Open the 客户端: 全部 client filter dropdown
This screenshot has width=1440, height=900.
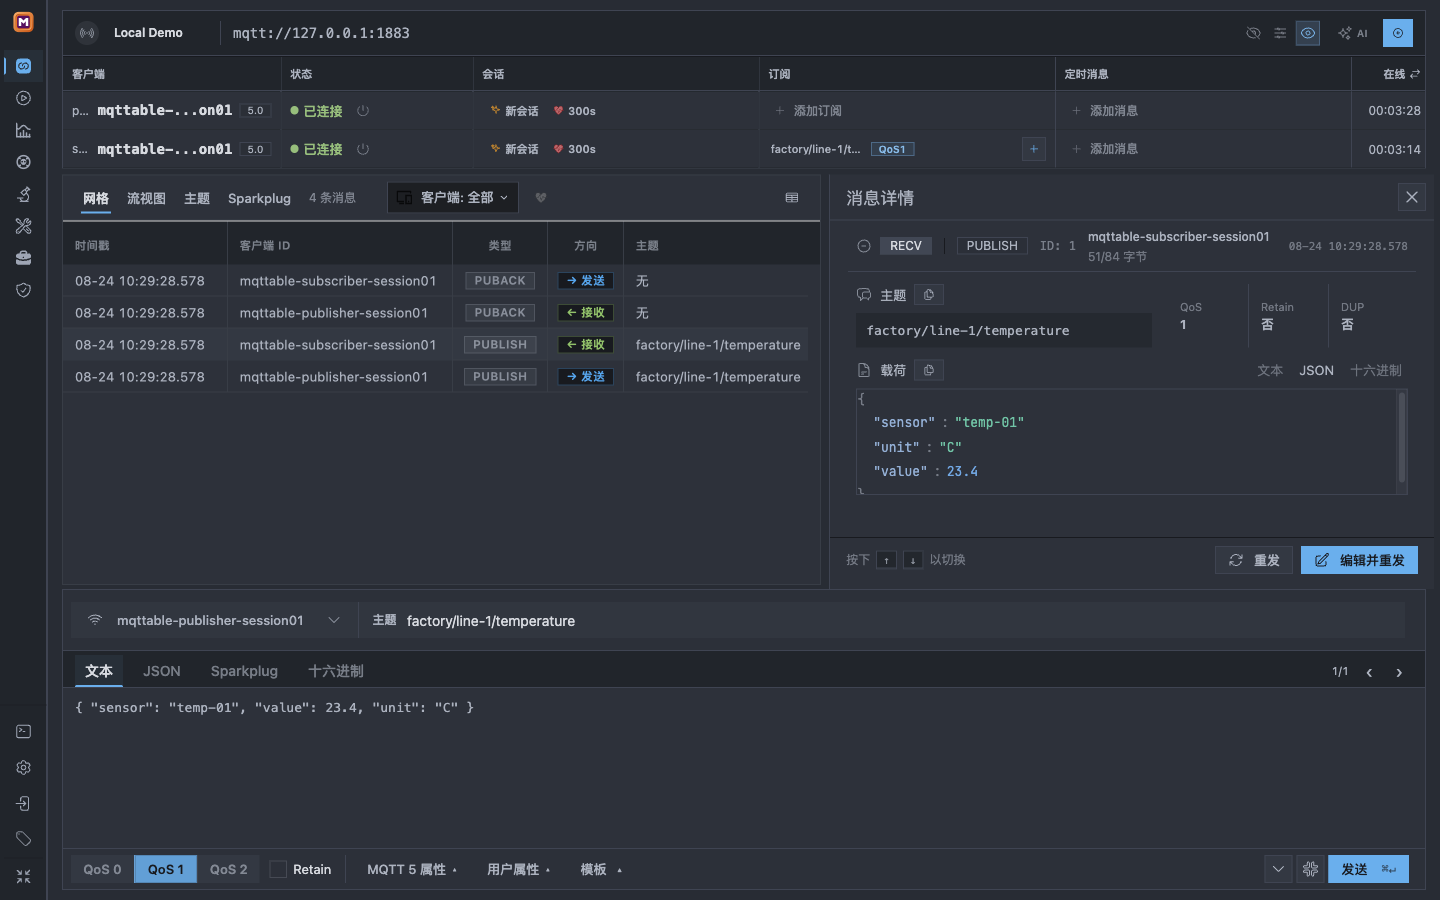click(454, 198)
